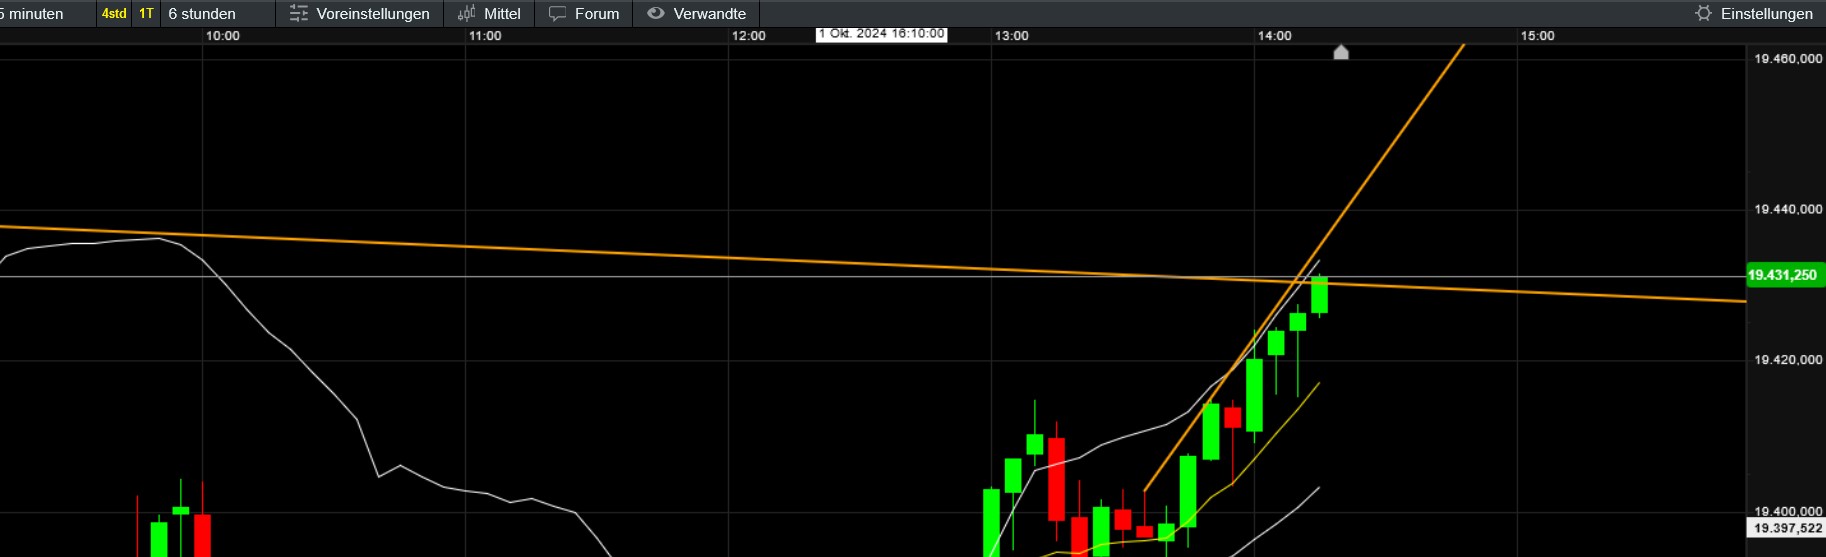Select the latest green candlestick
1826x557 pixels.
[x=1320, y=295]
